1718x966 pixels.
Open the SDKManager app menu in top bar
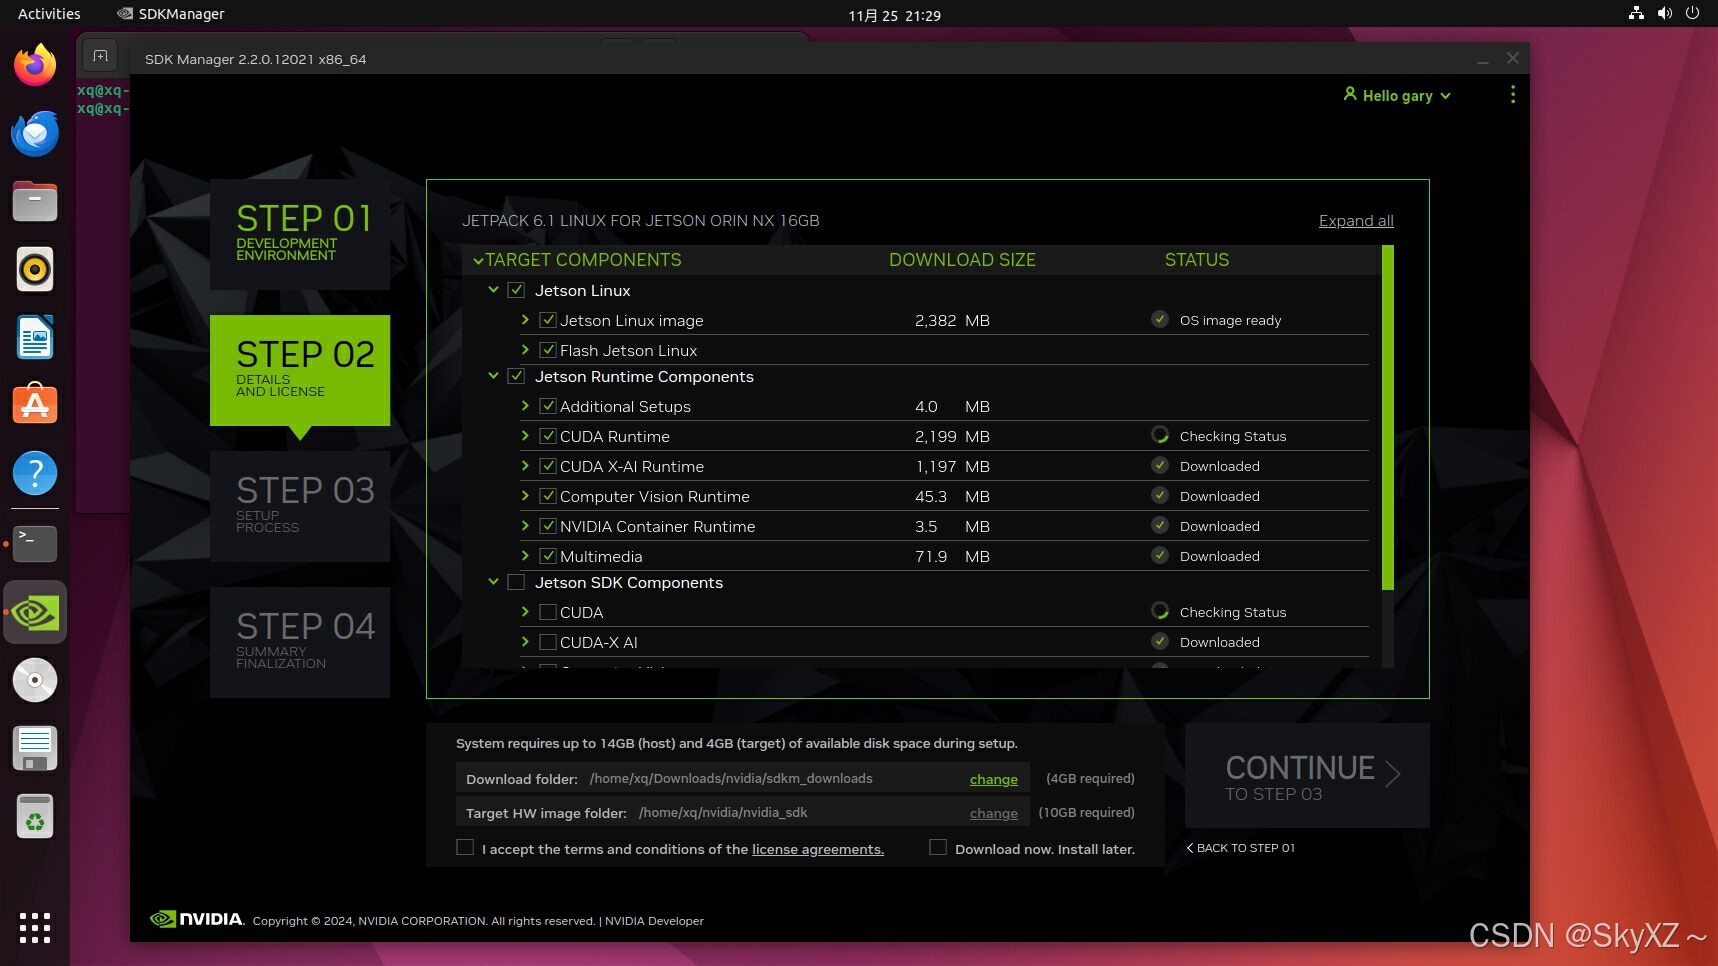pos(171,14)
